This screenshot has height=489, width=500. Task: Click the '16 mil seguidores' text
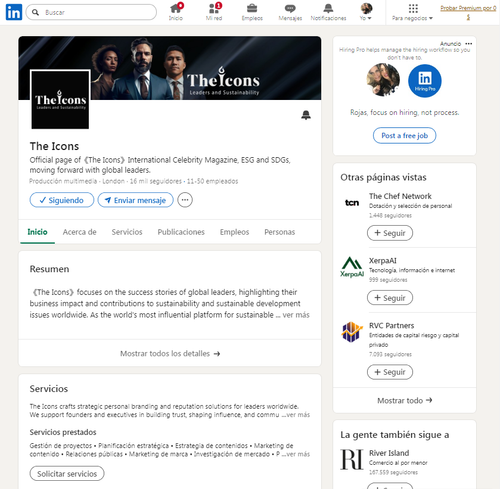click(x=156, y=181)
